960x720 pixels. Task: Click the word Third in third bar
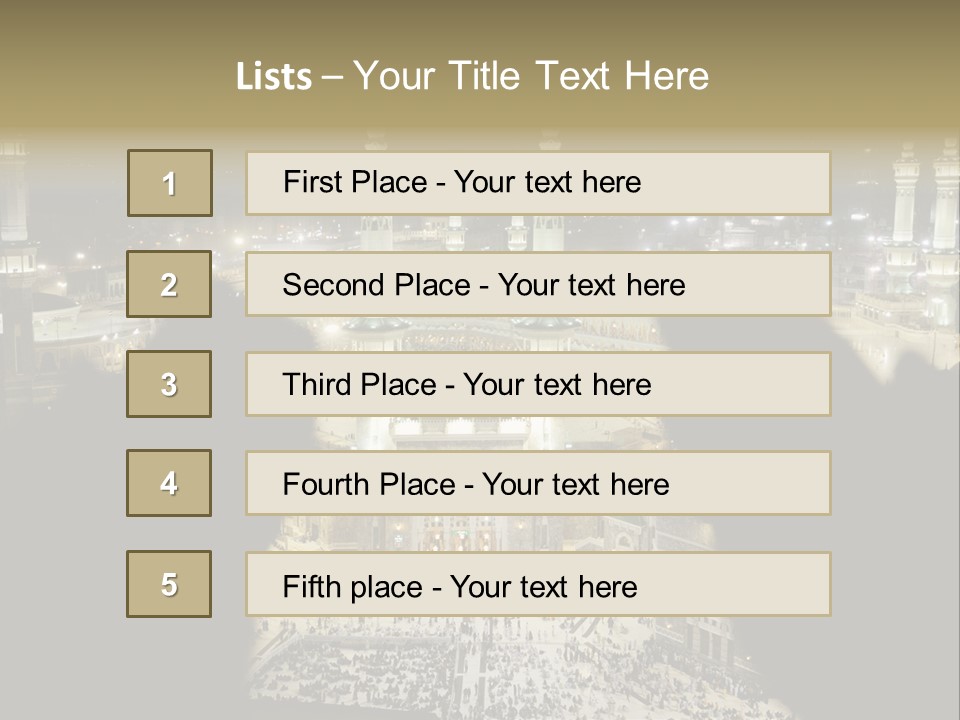(316, 384)
